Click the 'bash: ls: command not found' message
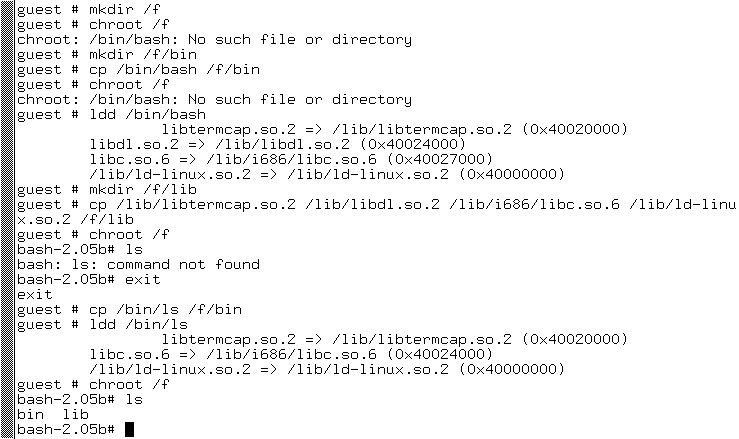 [139, 265]
